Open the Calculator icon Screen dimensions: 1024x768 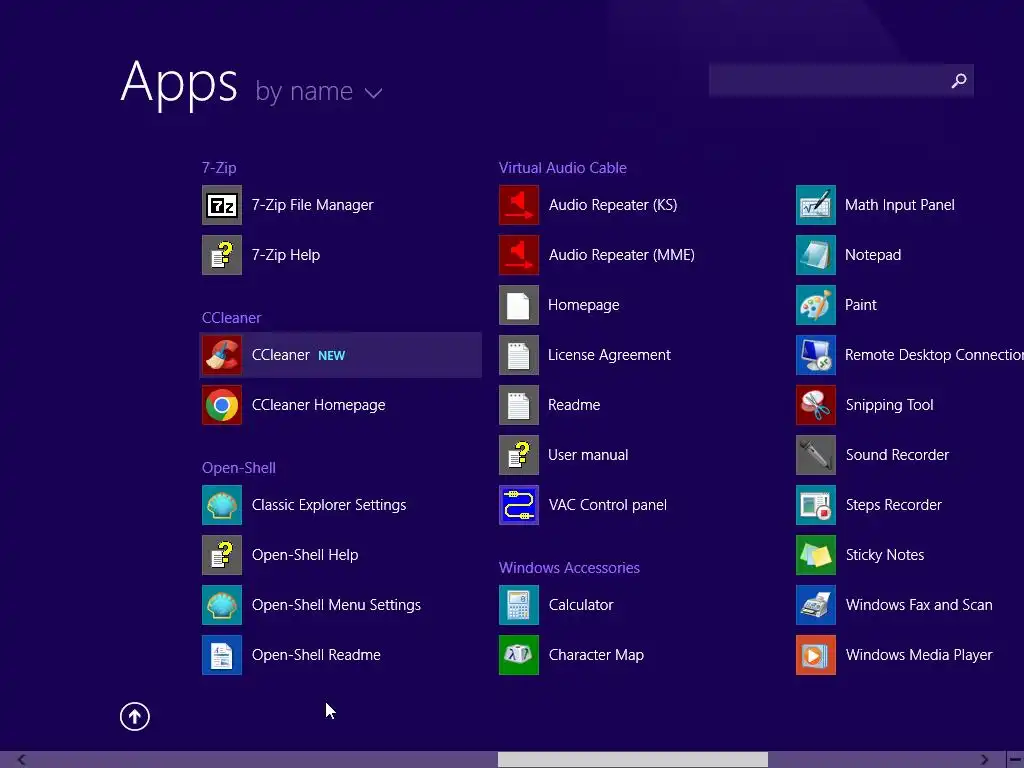519,605
